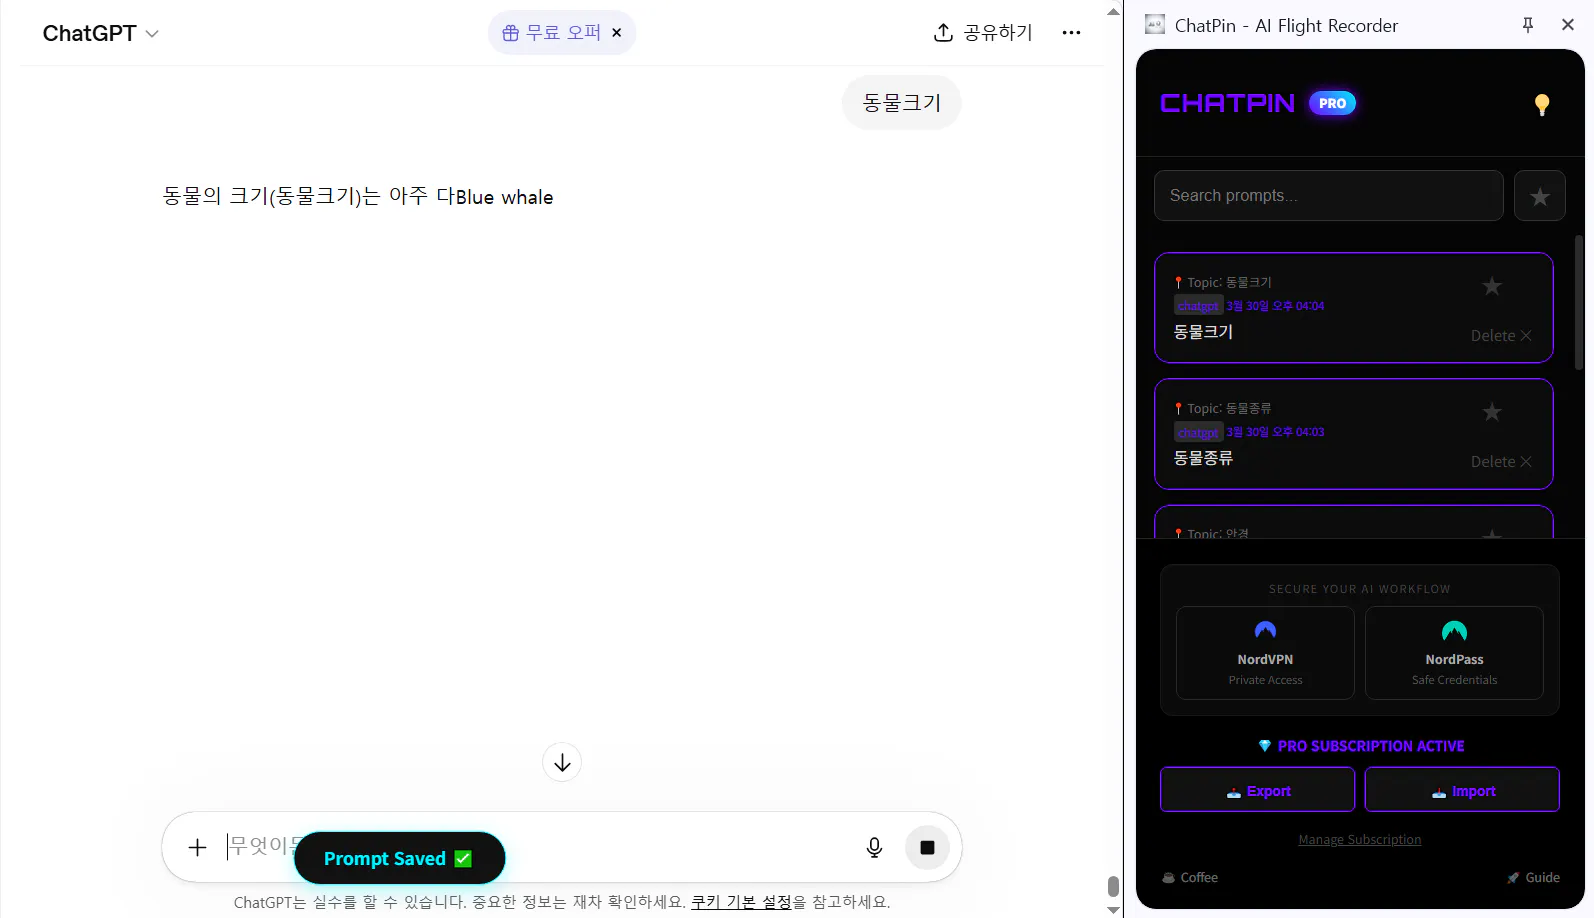Click the 공유하기 share button
This screenshot has height=918, width=1594.
983,33
